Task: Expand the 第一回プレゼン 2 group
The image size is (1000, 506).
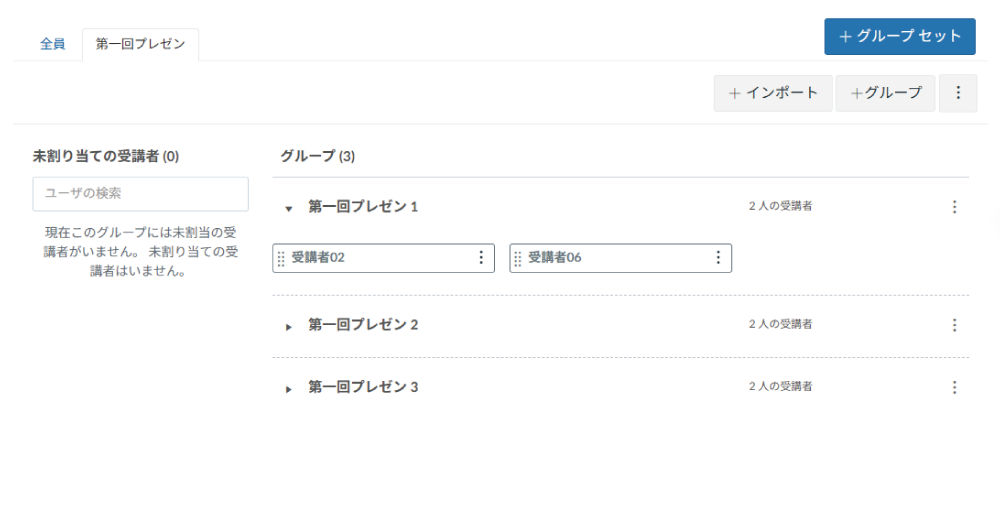Action: (x=289, y=327)
